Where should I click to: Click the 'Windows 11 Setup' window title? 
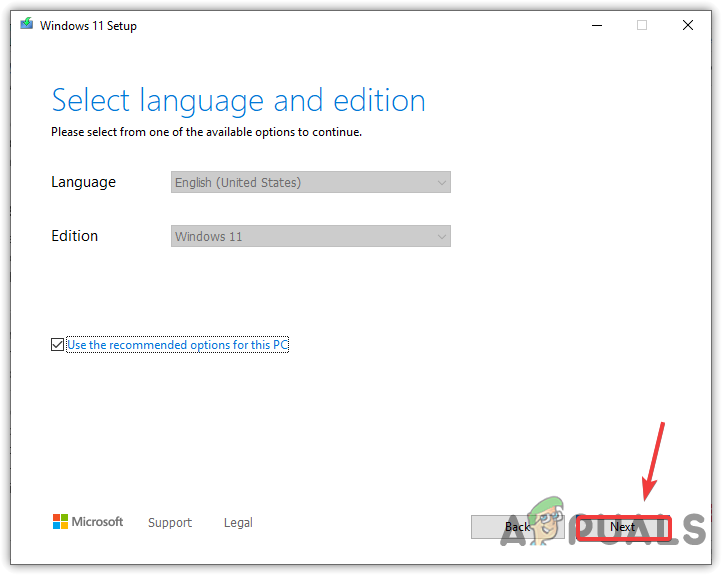click(x=88, y=26)
